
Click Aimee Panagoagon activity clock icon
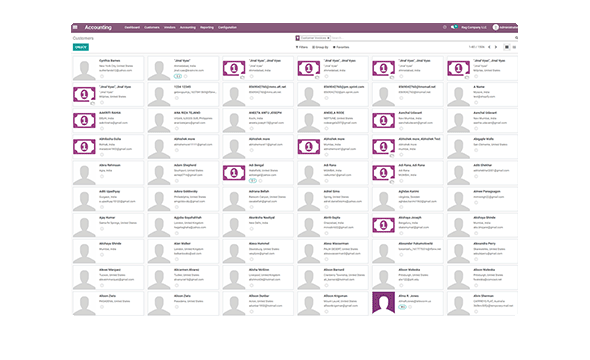(x=476, y=203)
